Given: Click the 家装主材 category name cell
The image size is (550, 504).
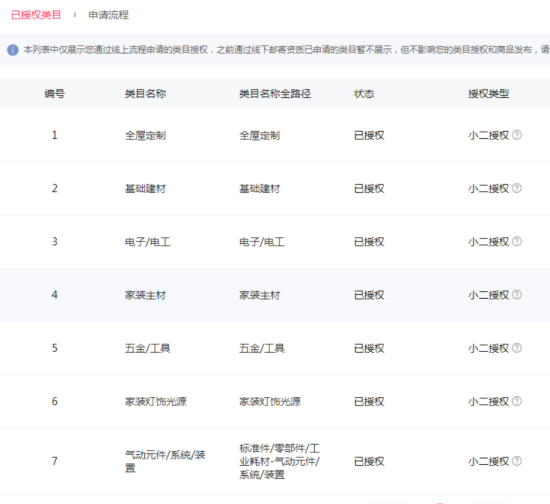Looking at the screenshot, I should point(145,295).
